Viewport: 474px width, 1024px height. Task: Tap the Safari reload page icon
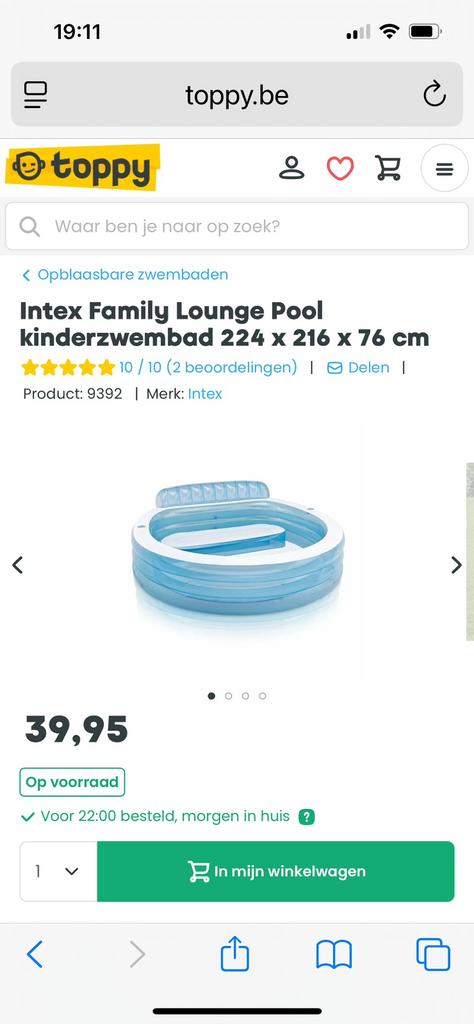(x=434, y=95)
